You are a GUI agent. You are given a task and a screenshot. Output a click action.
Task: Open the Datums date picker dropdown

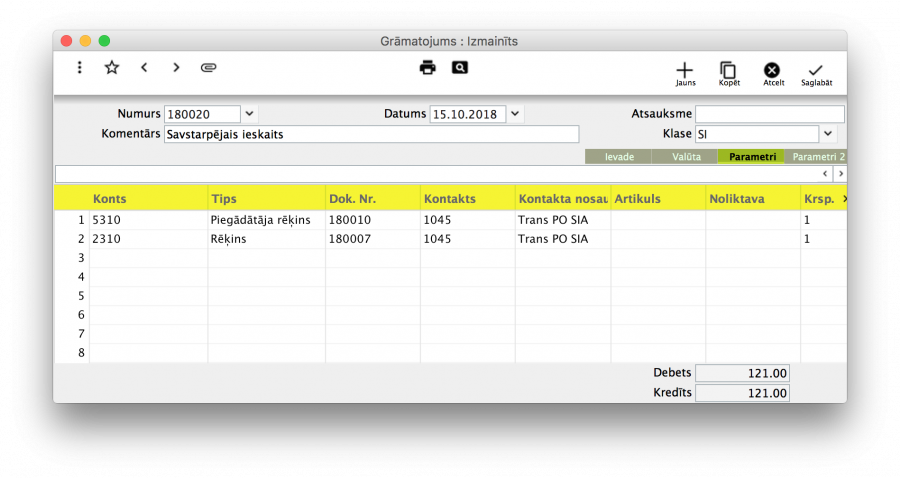pyautogui.click(x=515, y=114)
